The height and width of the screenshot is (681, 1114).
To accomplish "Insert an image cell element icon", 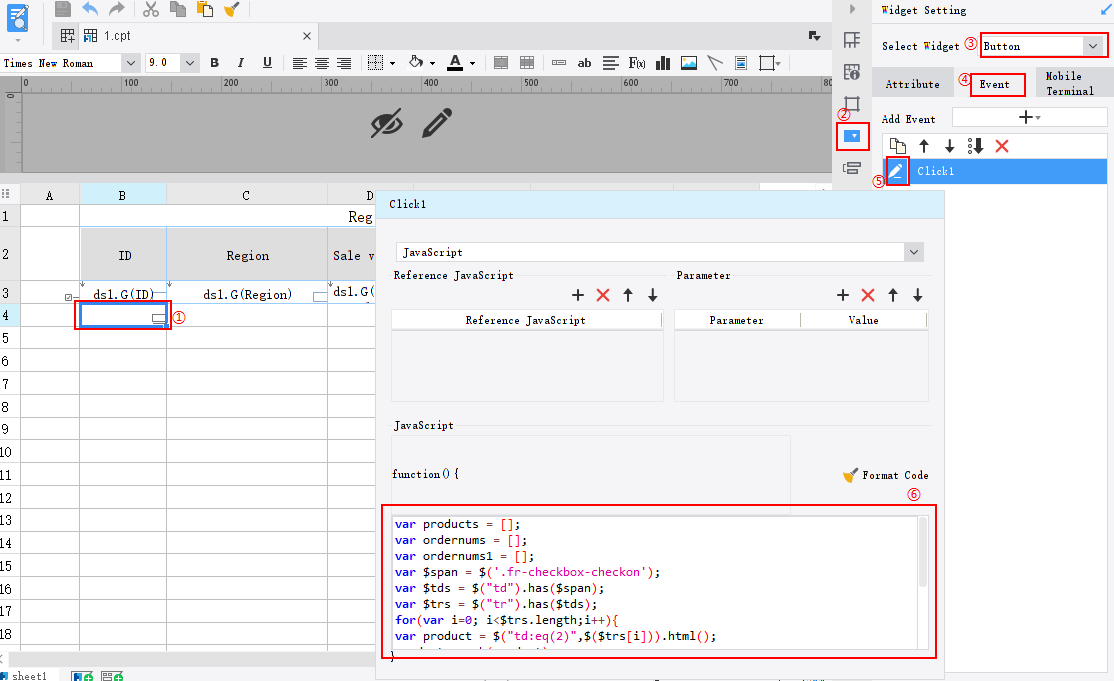I will (x=688, y=62).
